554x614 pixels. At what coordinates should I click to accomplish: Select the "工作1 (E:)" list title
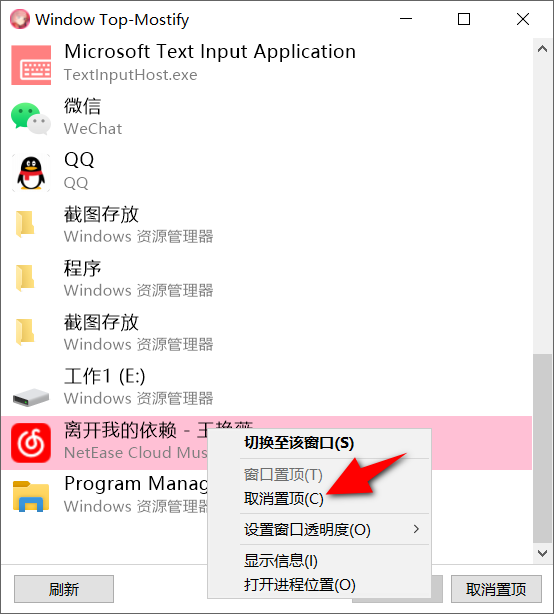(105, 376)
